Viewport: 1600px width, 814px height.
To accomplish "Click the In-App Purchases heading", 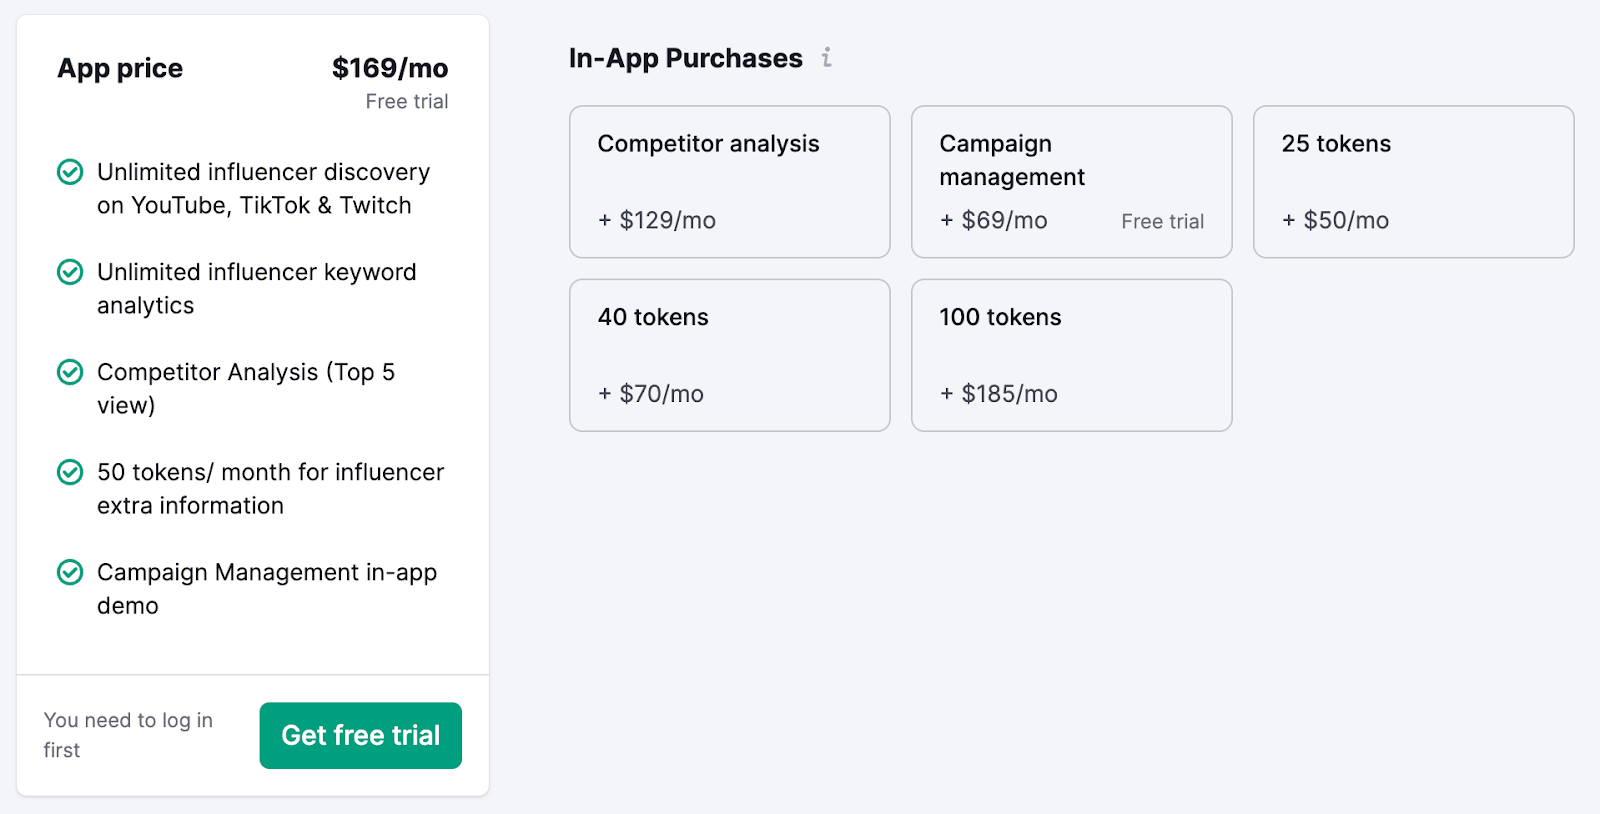I will 684,58.
